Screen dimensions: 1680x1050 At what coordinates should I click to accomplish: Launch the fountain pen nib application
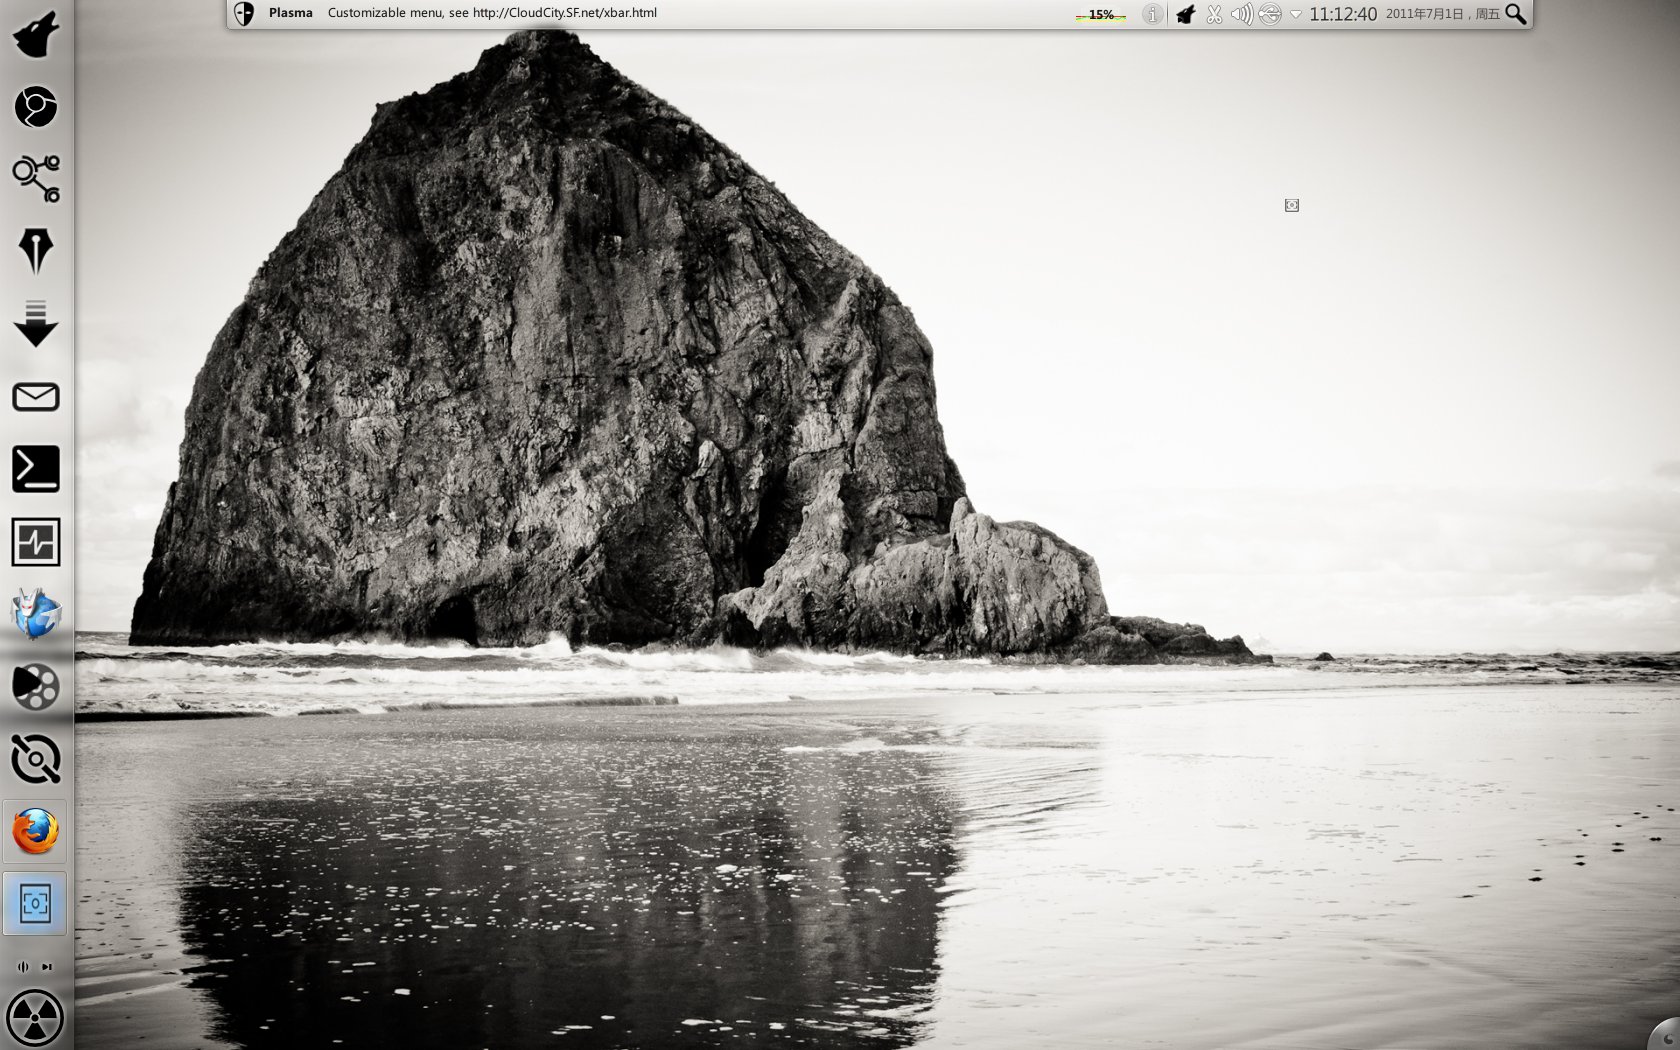(x=36, y=251)
